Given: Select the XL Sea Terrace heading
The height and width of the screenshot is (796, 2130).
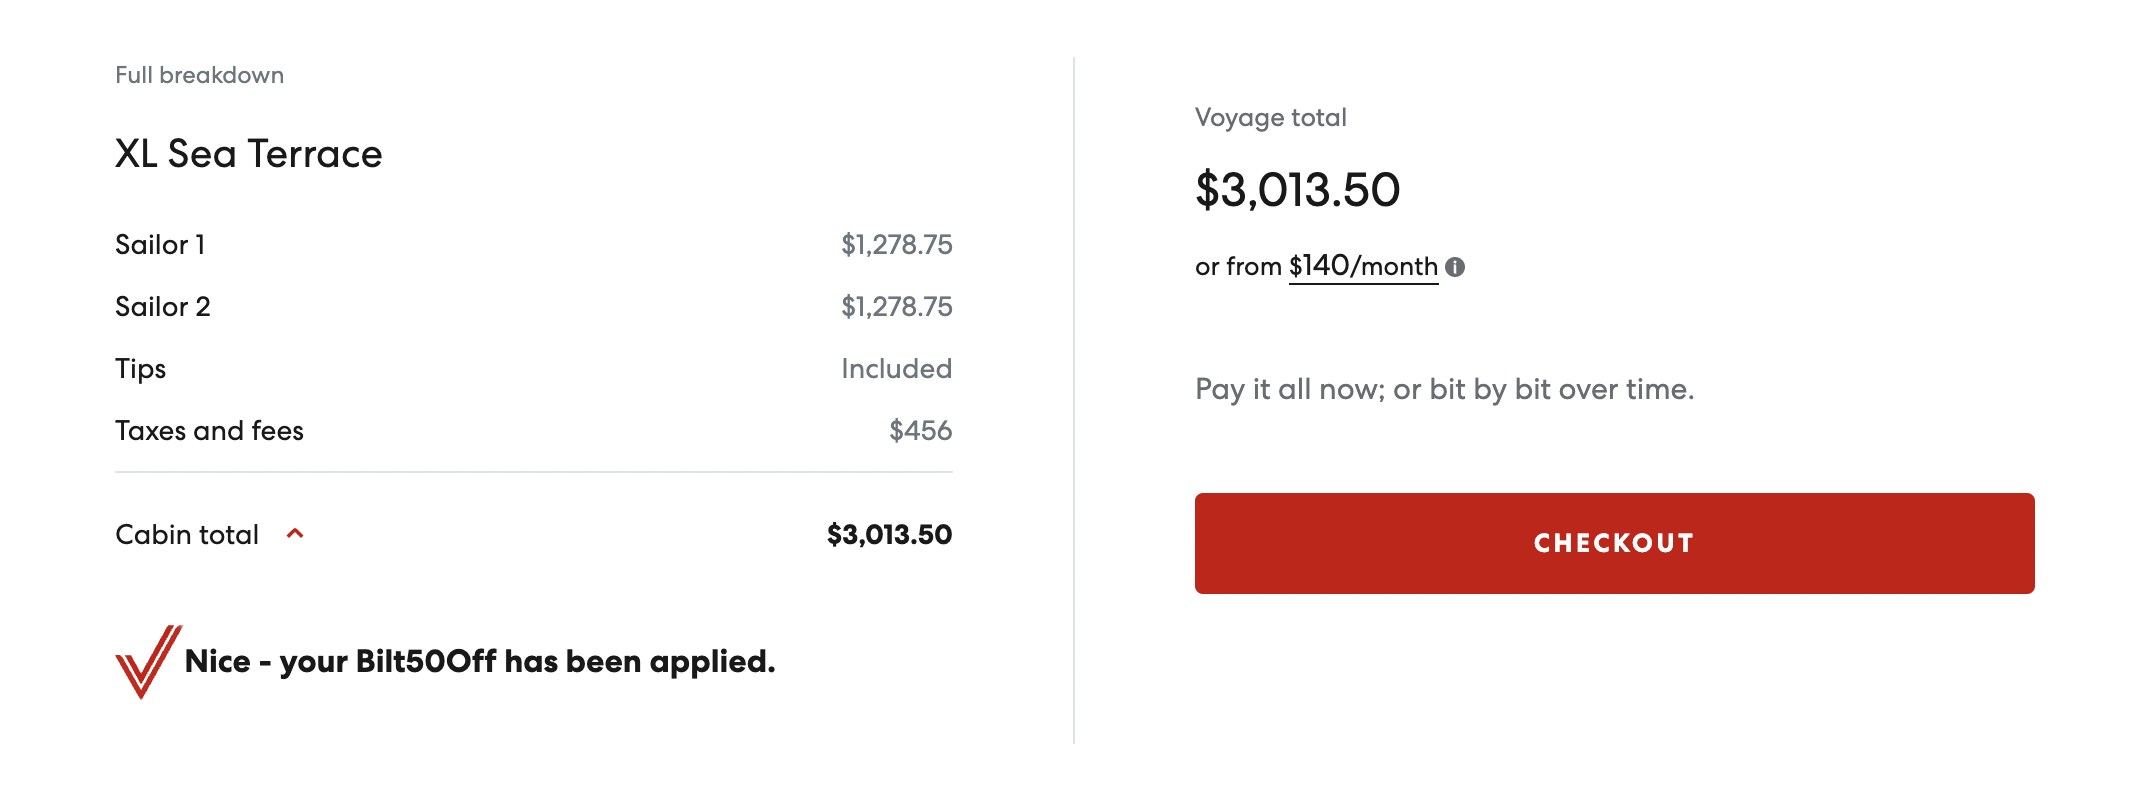Looking at the screenshot, I should [x=248, y=154].
